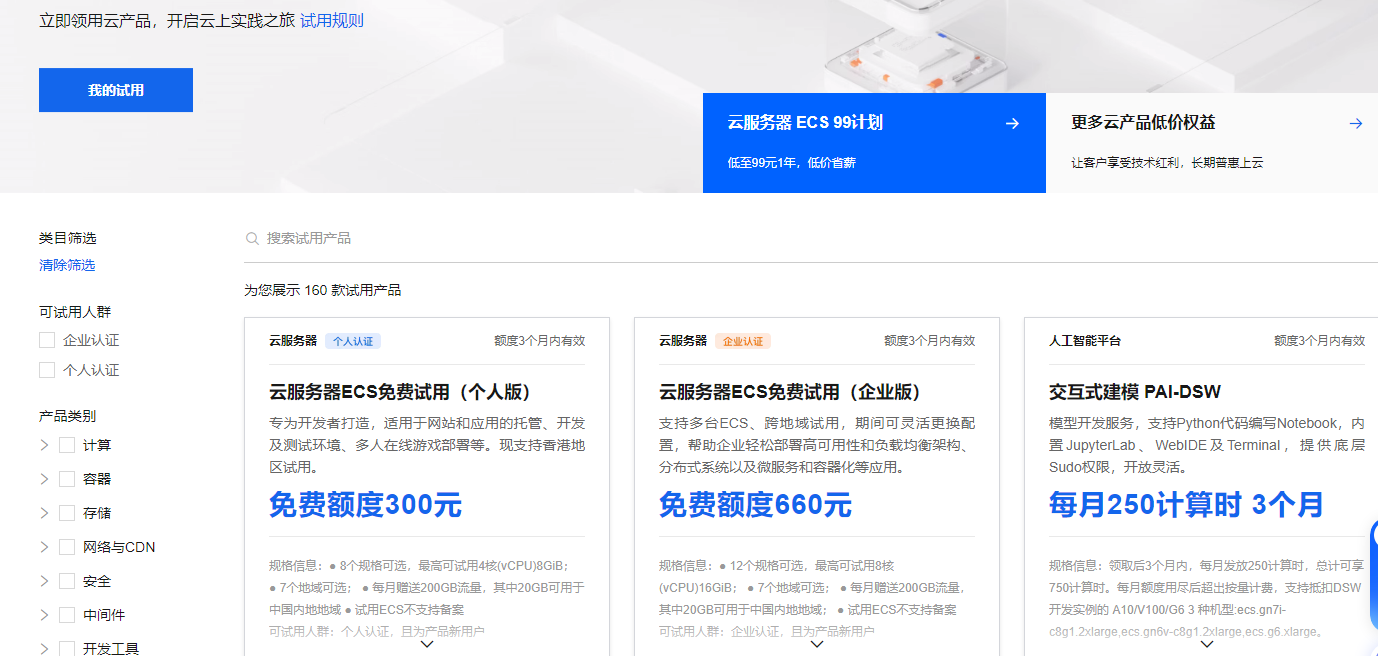Expand the 网络与CDN category
This screenshot has width=1378, height=656.
point(44,546)
